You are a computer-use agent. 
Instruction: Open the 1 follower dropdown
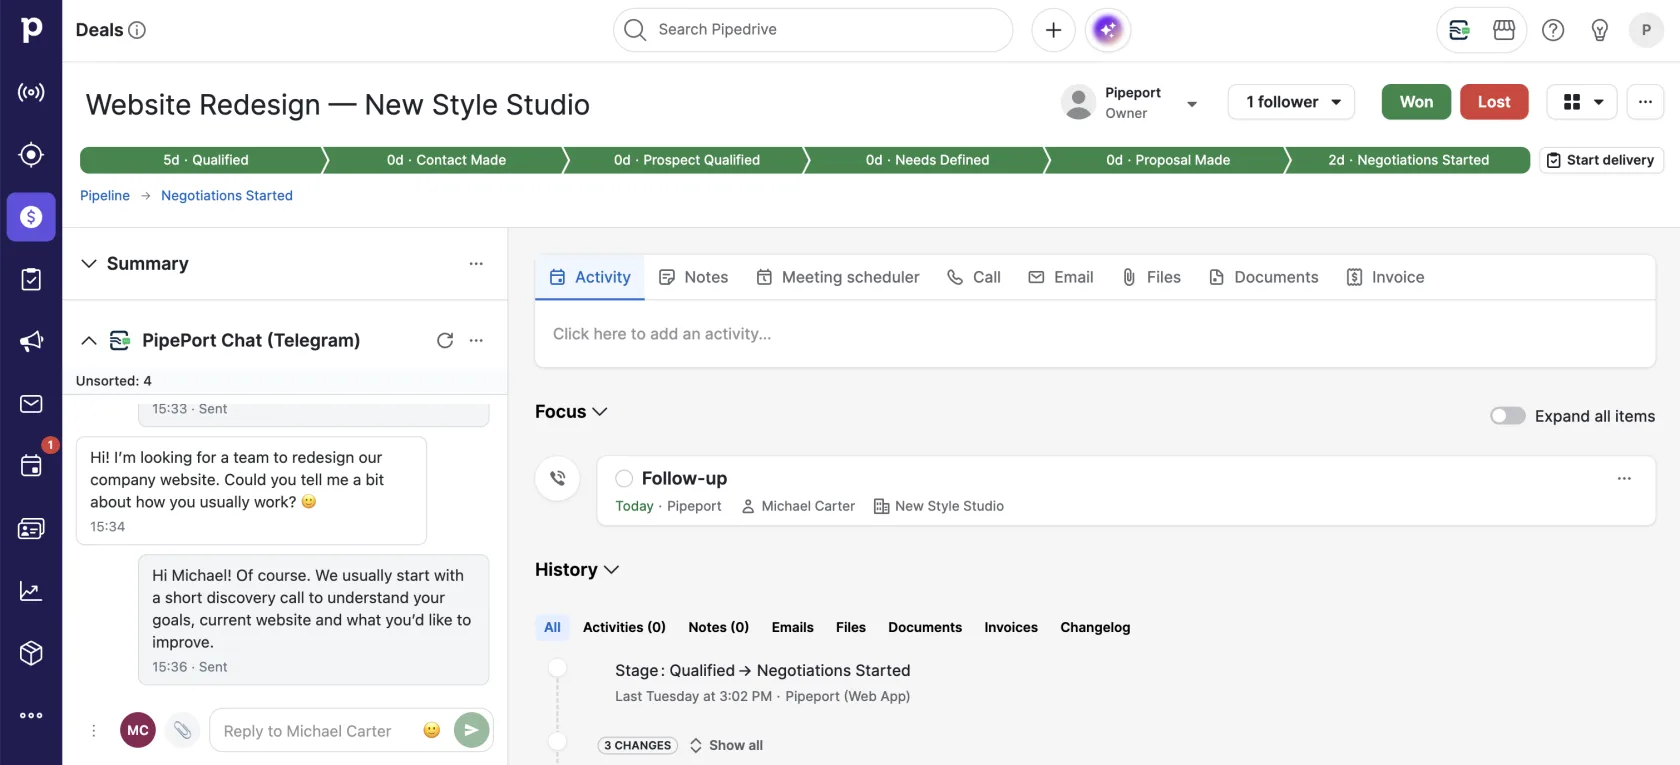click(x=1291, y=102)
